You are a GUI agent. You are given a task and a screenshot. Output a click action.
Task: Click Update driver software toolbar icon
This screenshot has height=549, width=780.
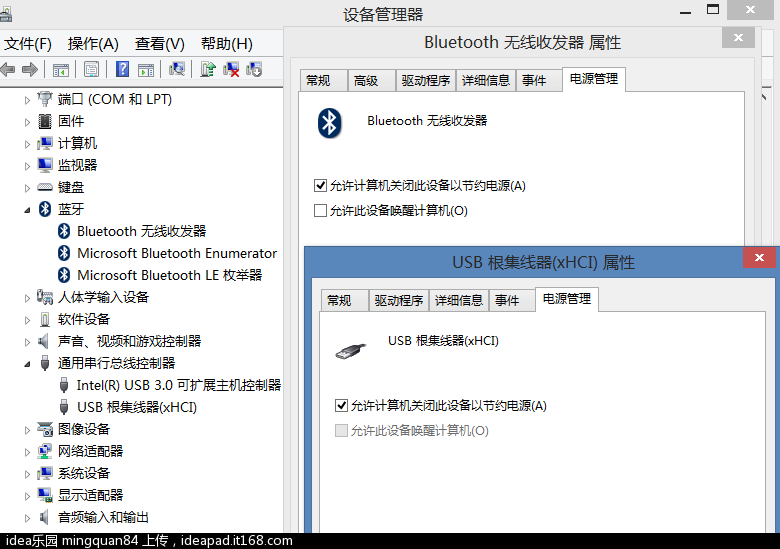click(207, 69)
